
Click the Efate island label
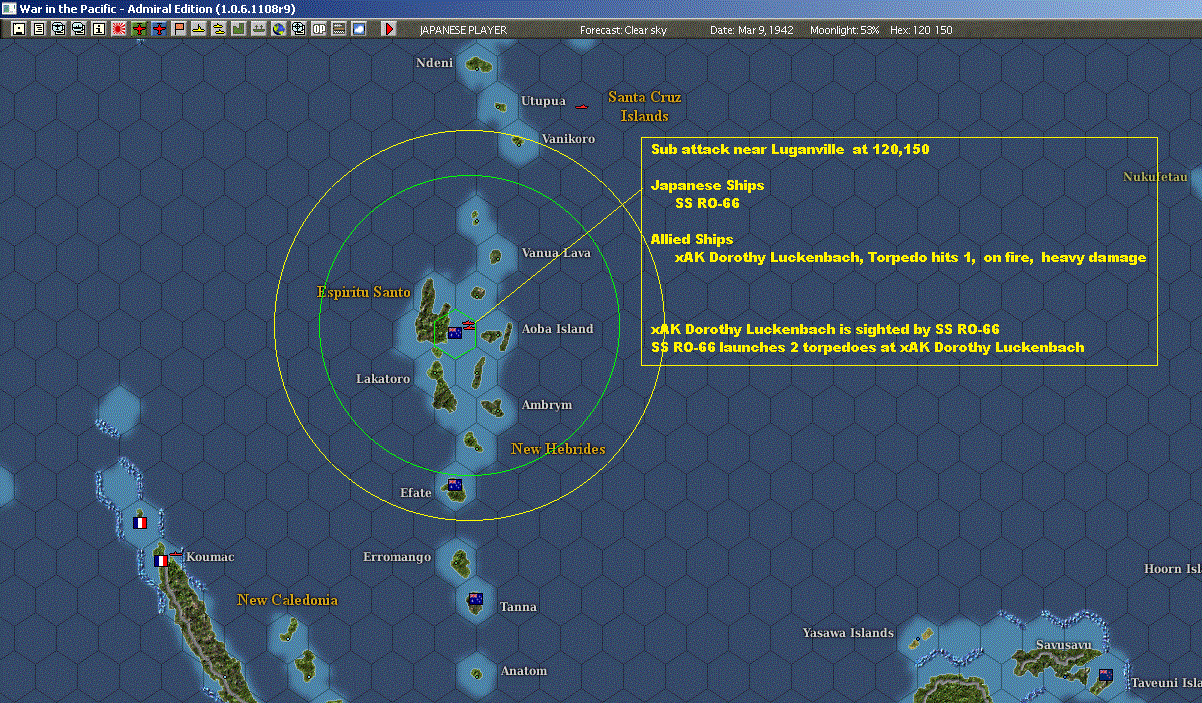point(416,493)
